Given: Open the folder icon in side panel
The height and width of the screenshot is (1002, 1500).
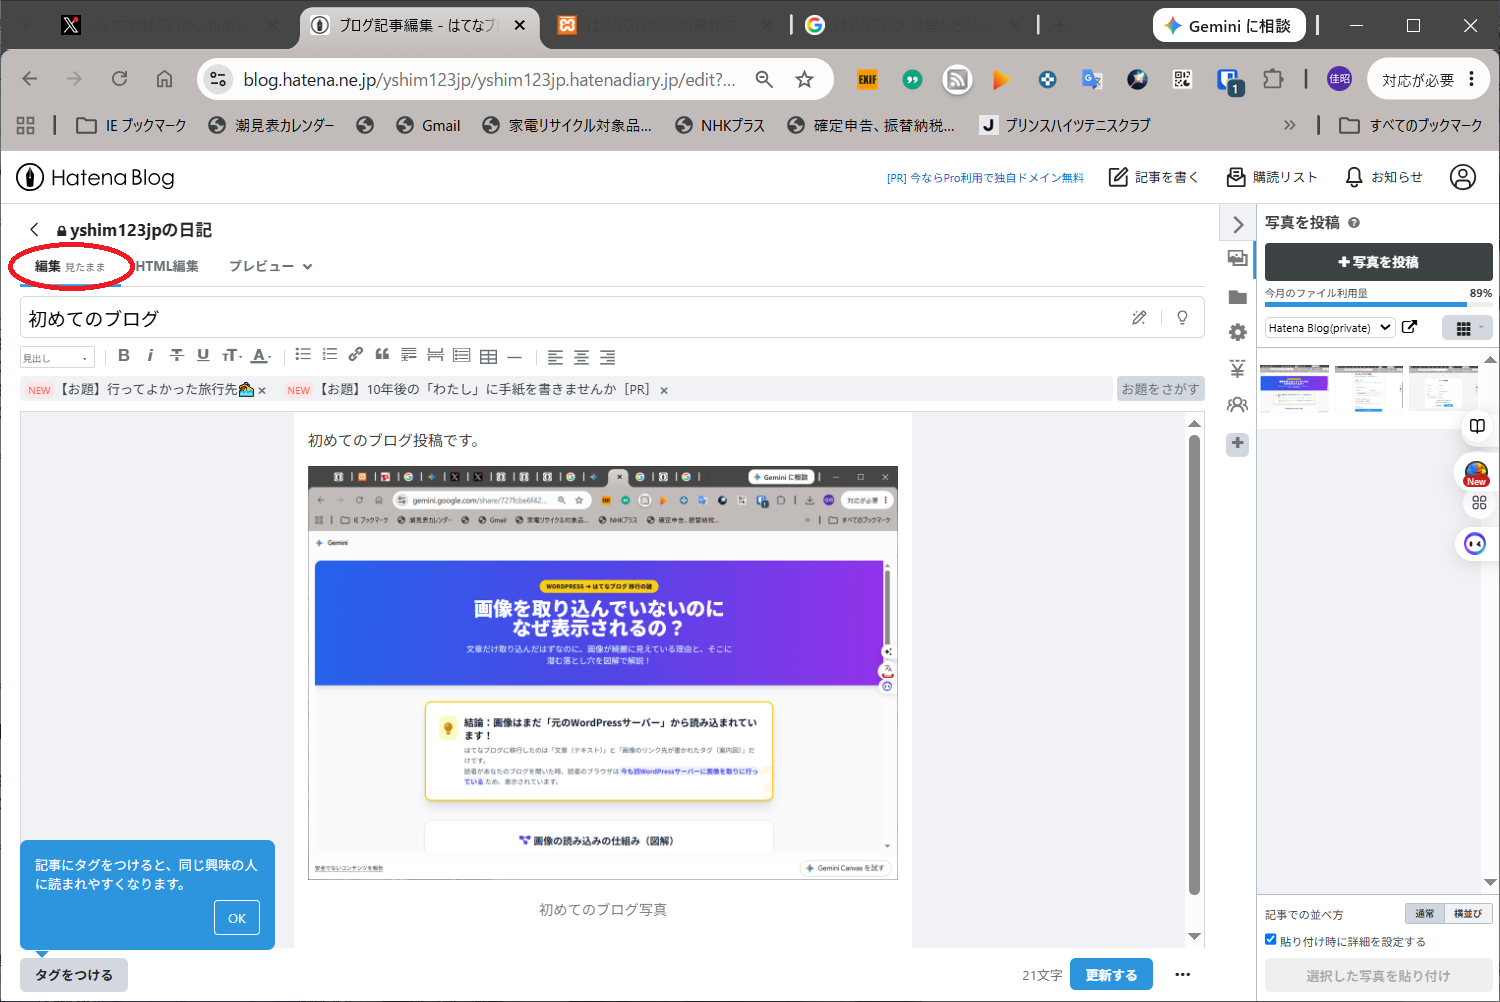Looking at the screenshot, I should point(1238,297).
